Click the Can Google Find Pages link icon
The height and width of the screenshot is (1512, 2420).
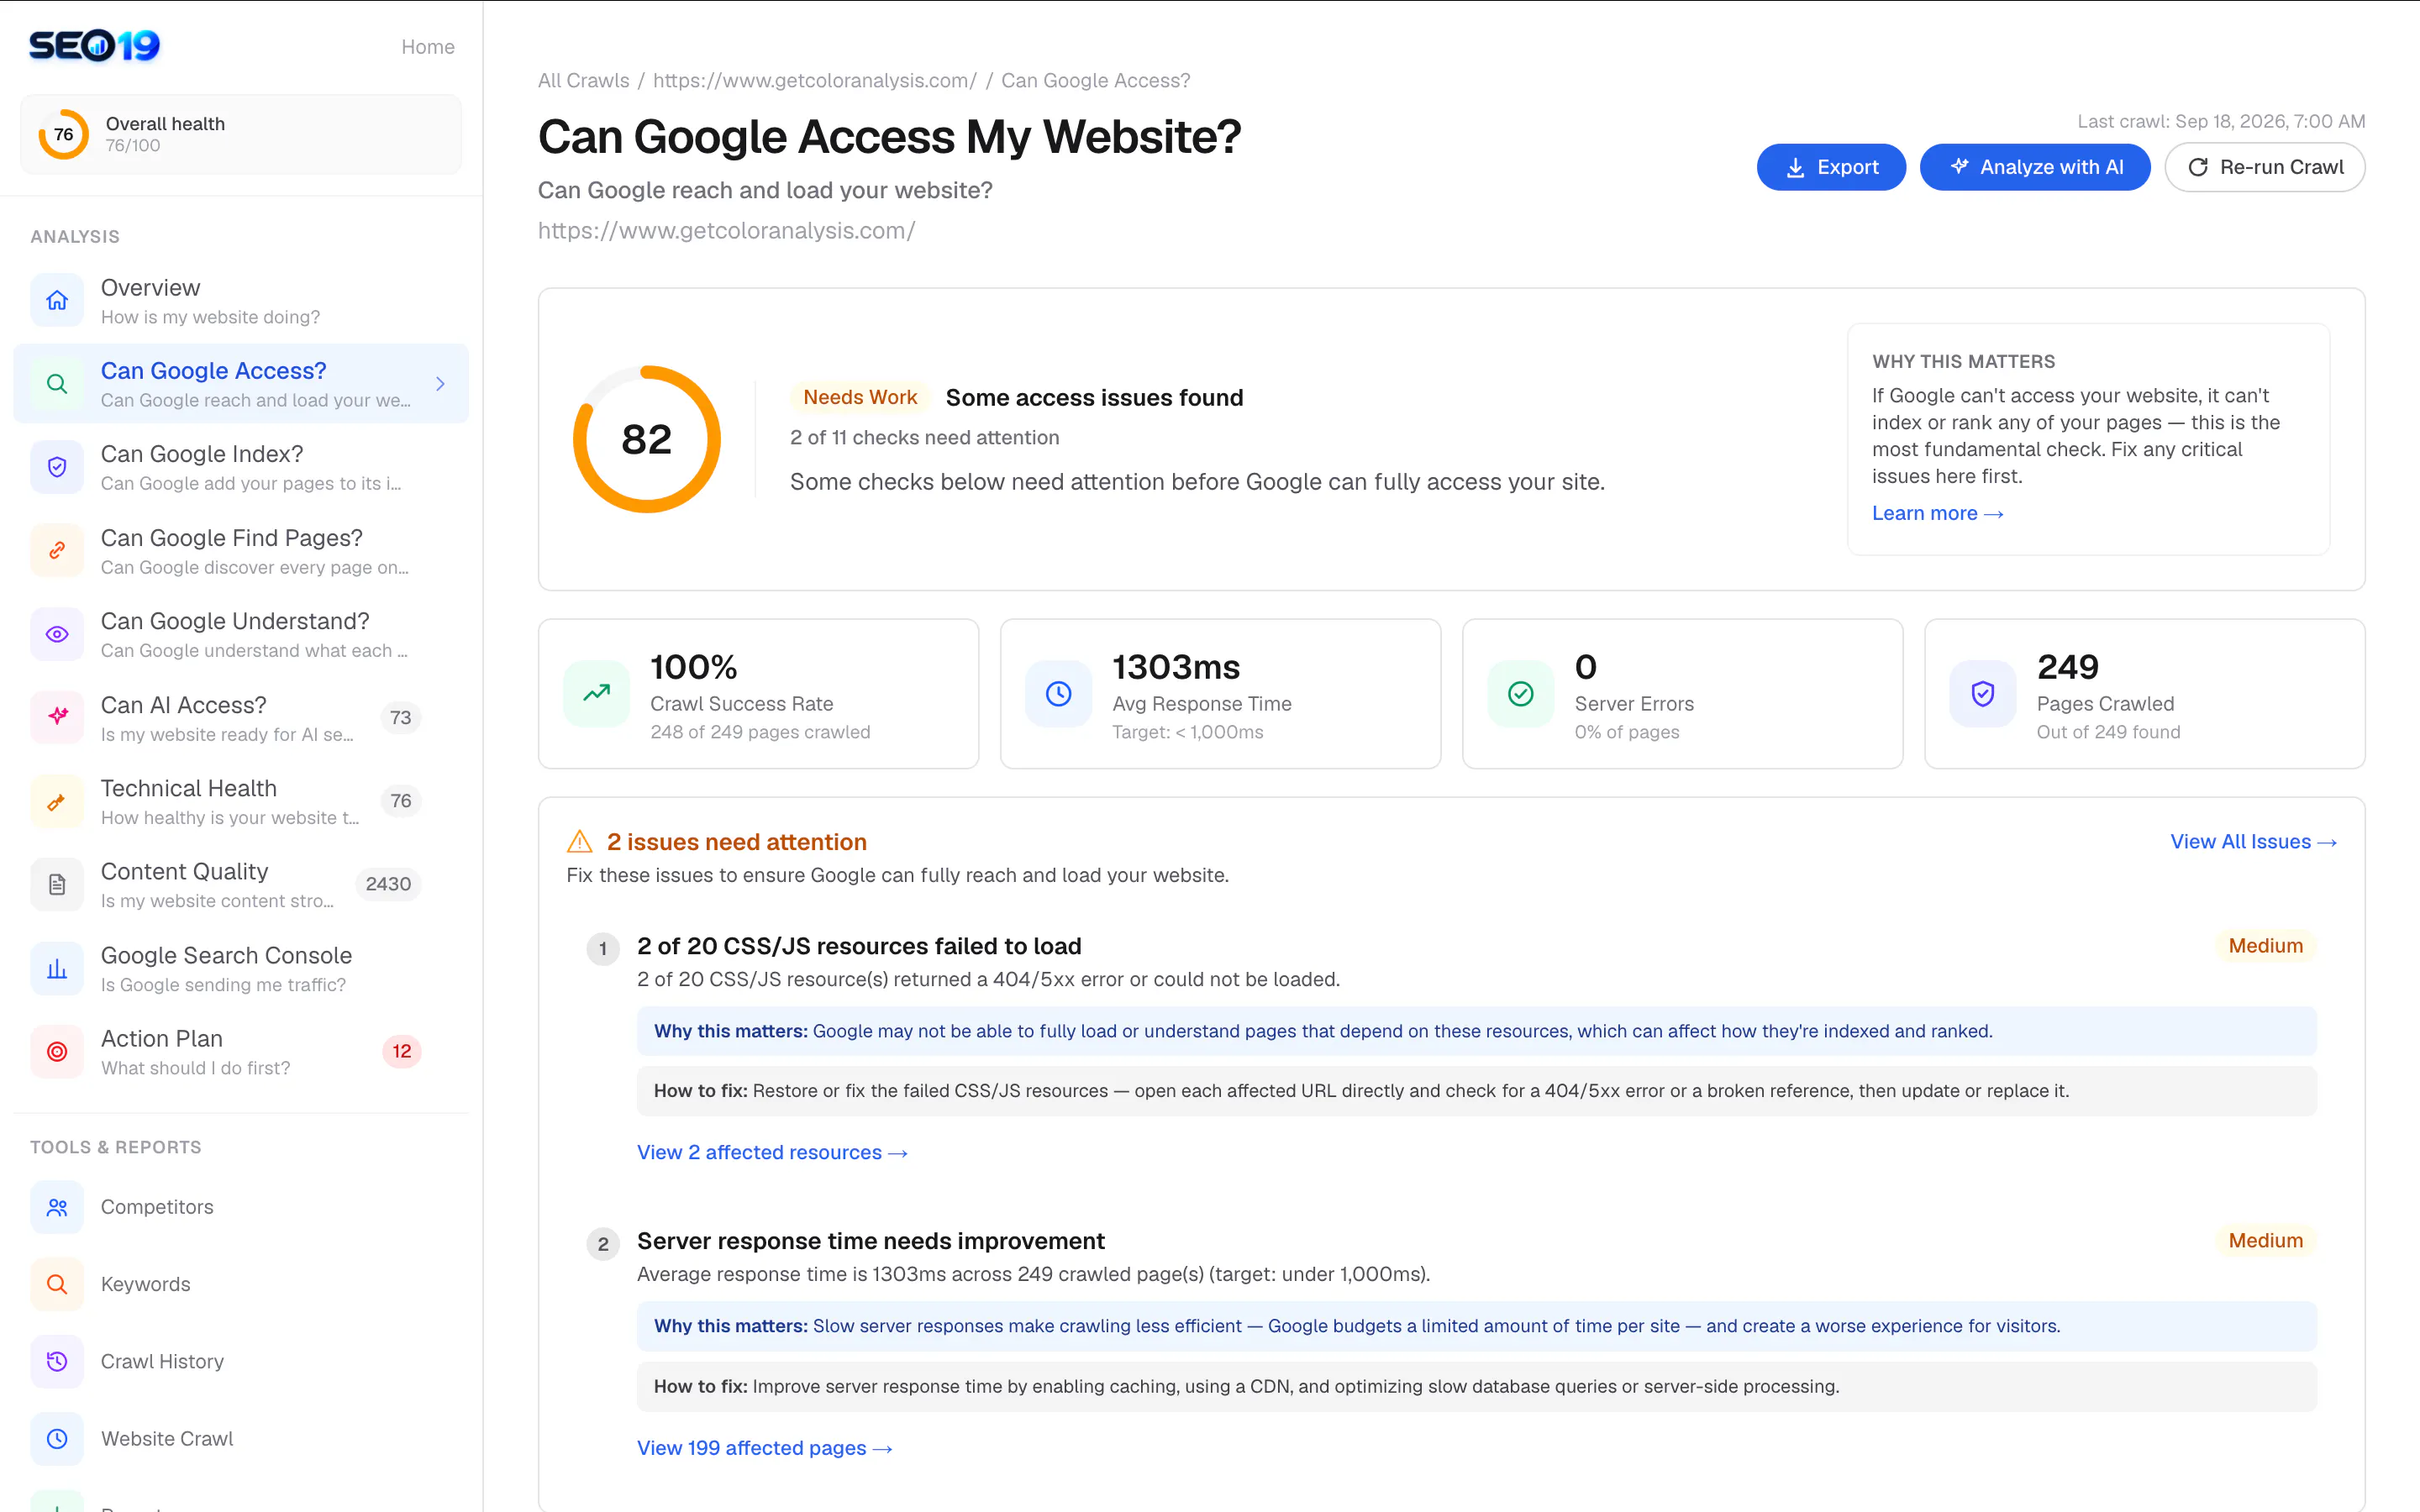point(57,551)
